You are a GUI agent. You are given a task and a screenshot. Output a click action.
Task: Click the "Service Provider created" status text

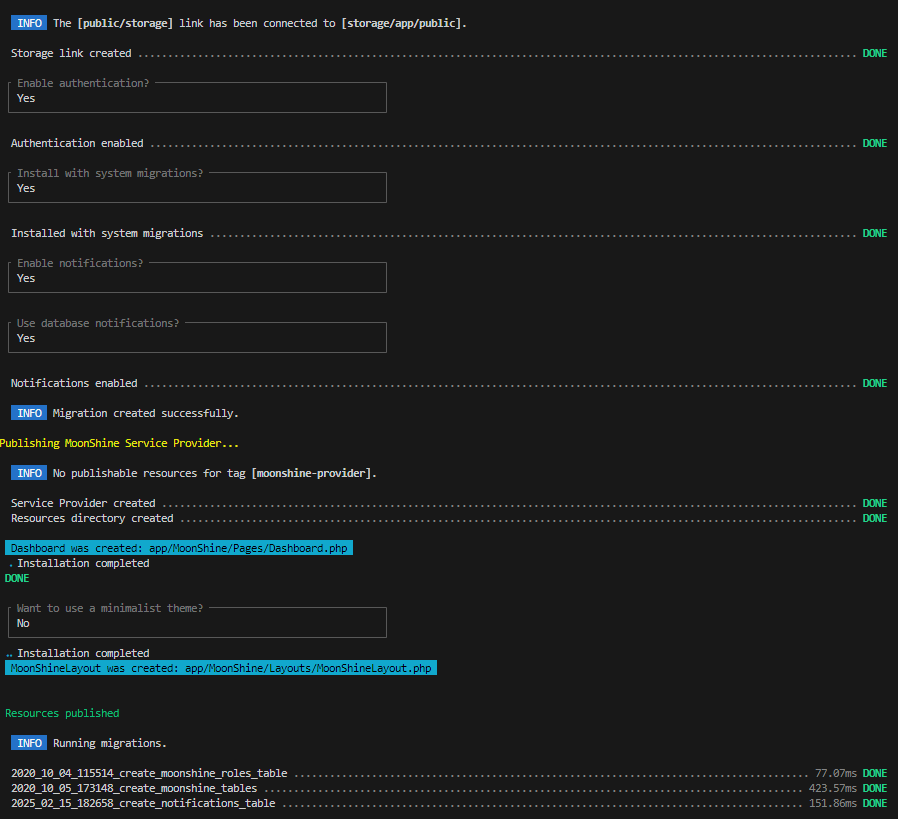click(x=83, y=503)
